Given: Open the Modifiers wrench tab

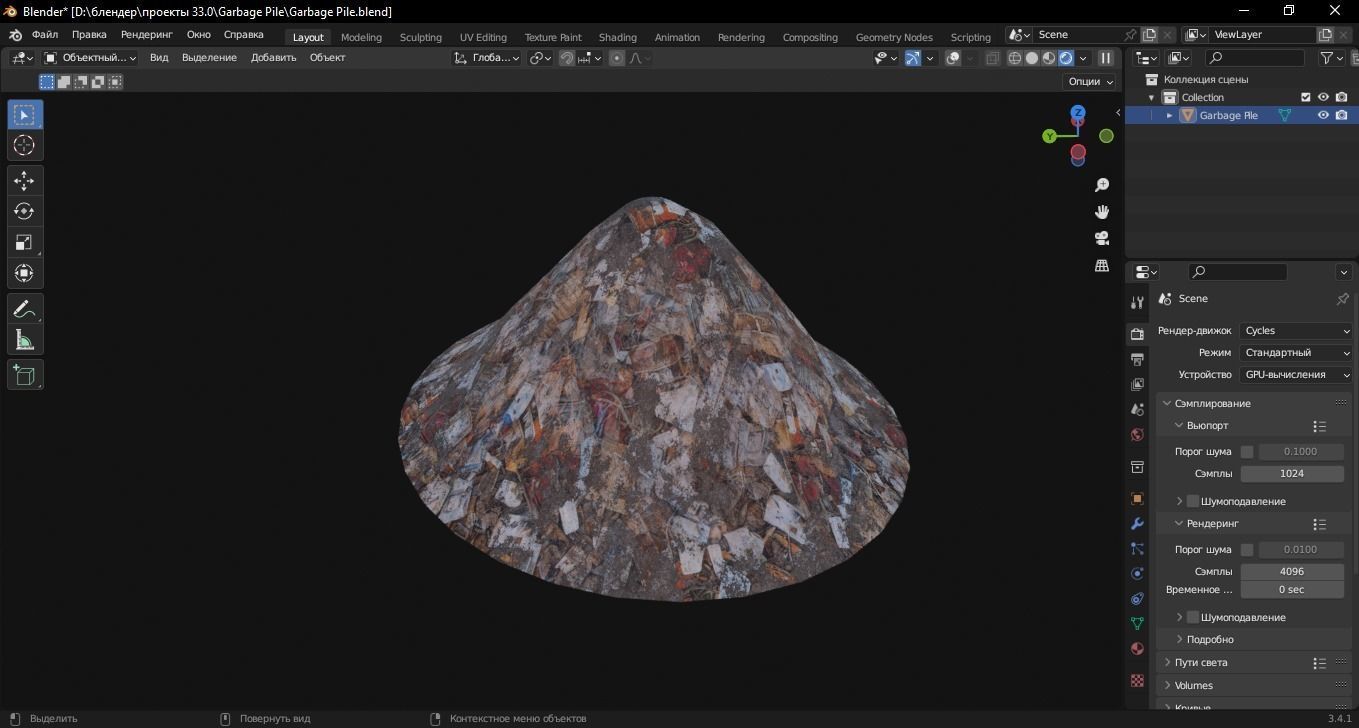Looking at the screenshot, I should [x=1137, y=523].
